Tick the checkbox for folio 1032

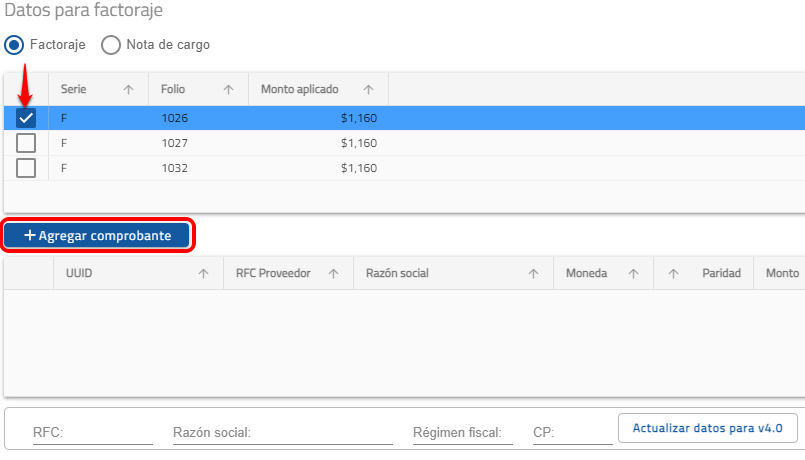tap(26, 168)
